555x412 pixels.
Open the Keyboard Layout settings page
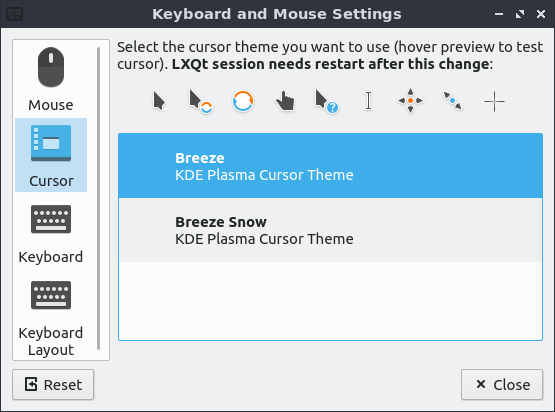pyautogui.click(x=51, y=318)
